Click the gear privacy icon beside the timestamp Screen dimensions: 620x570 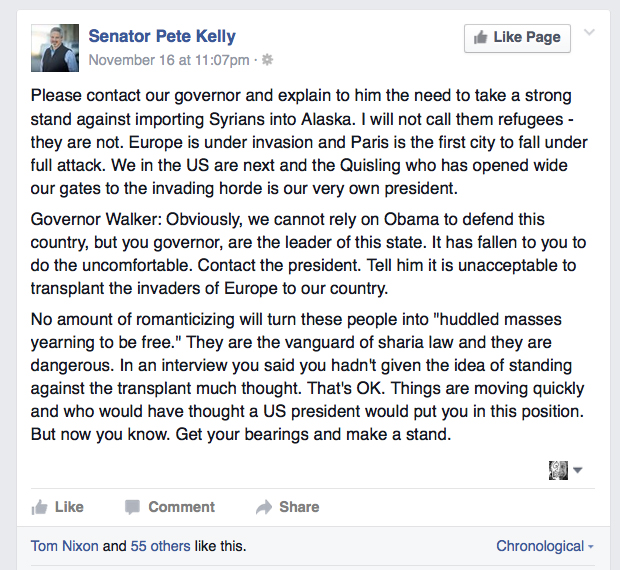(268, 60)
